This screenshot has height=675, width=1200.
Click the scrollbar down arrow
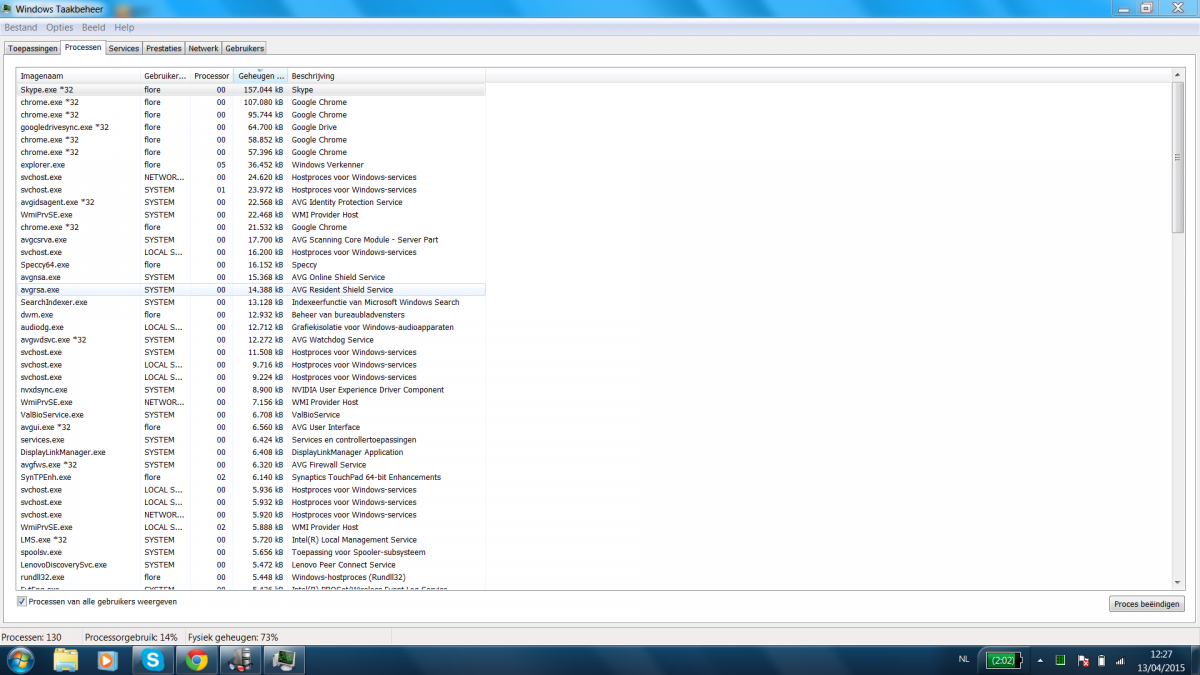pyautogui.click(x=1177, y=581)
